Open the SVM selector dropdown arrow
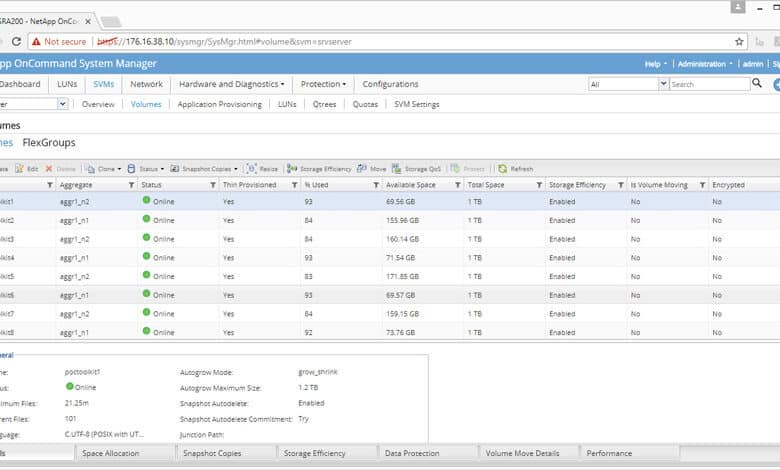The width and height of the screenshot is (780, 470). tap(63, 104)
